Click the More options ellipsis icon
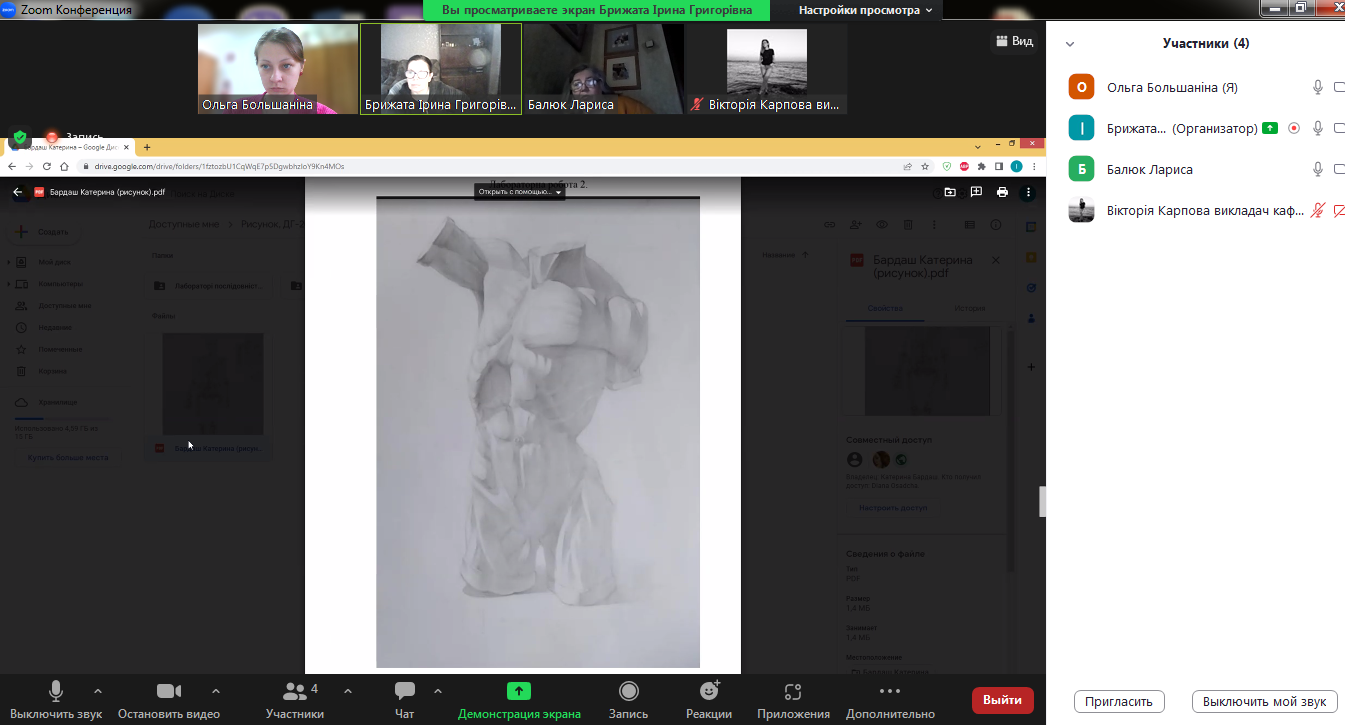The image size is (1345, 725). tap(889, 691)
